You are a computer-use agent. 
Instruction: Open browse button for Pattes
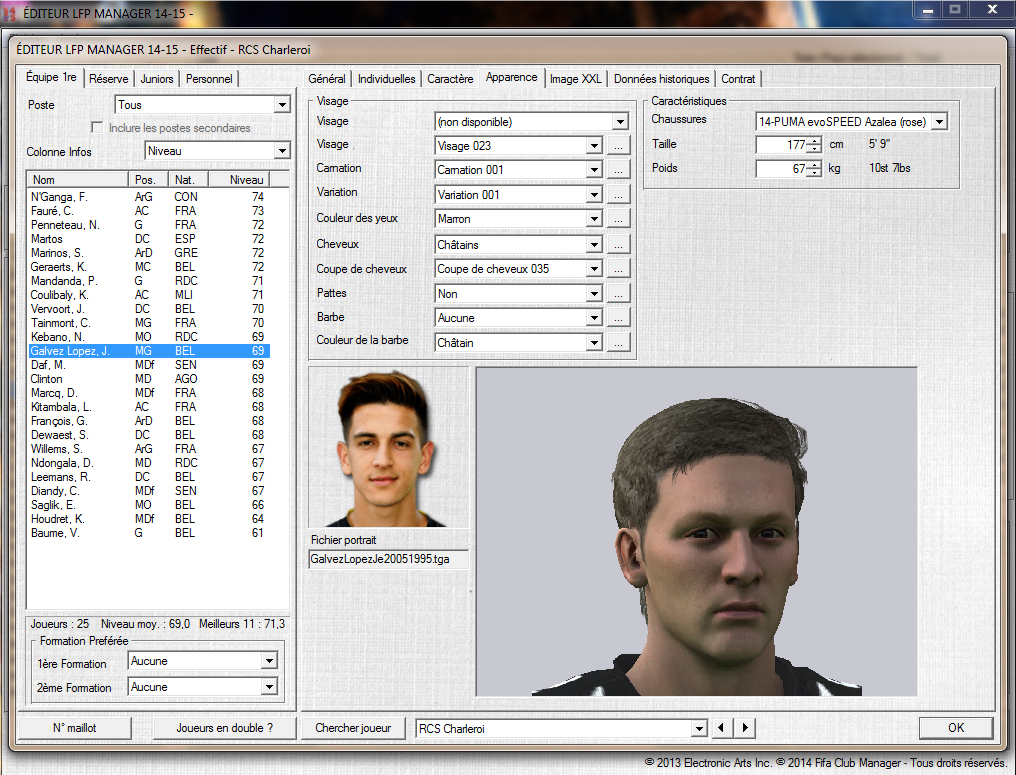point(619,294)
